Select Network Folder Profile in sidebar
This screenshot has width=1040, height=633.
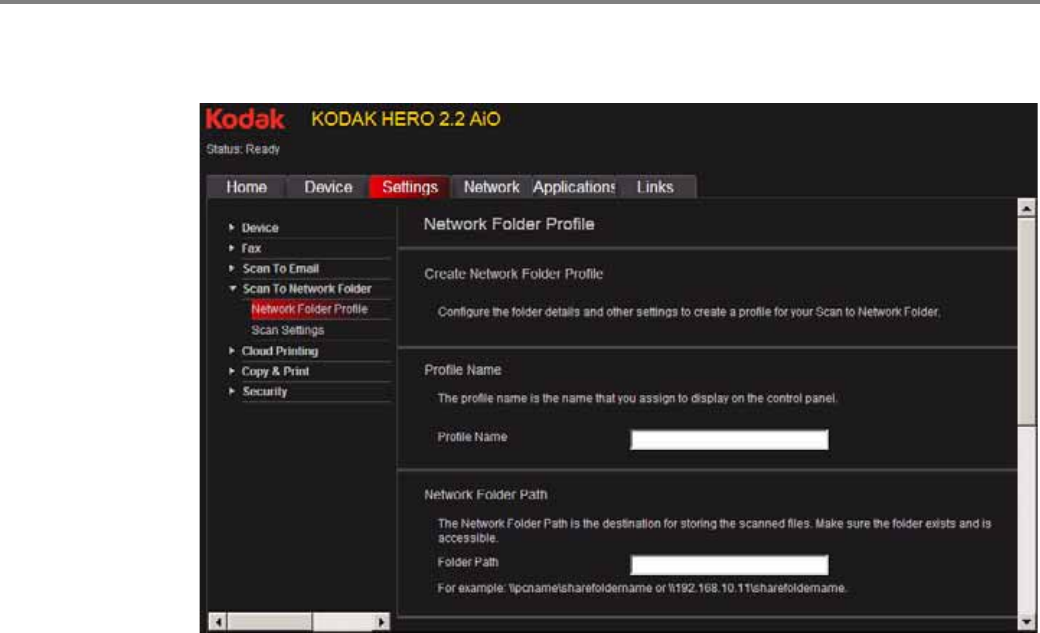coord(309,310)
